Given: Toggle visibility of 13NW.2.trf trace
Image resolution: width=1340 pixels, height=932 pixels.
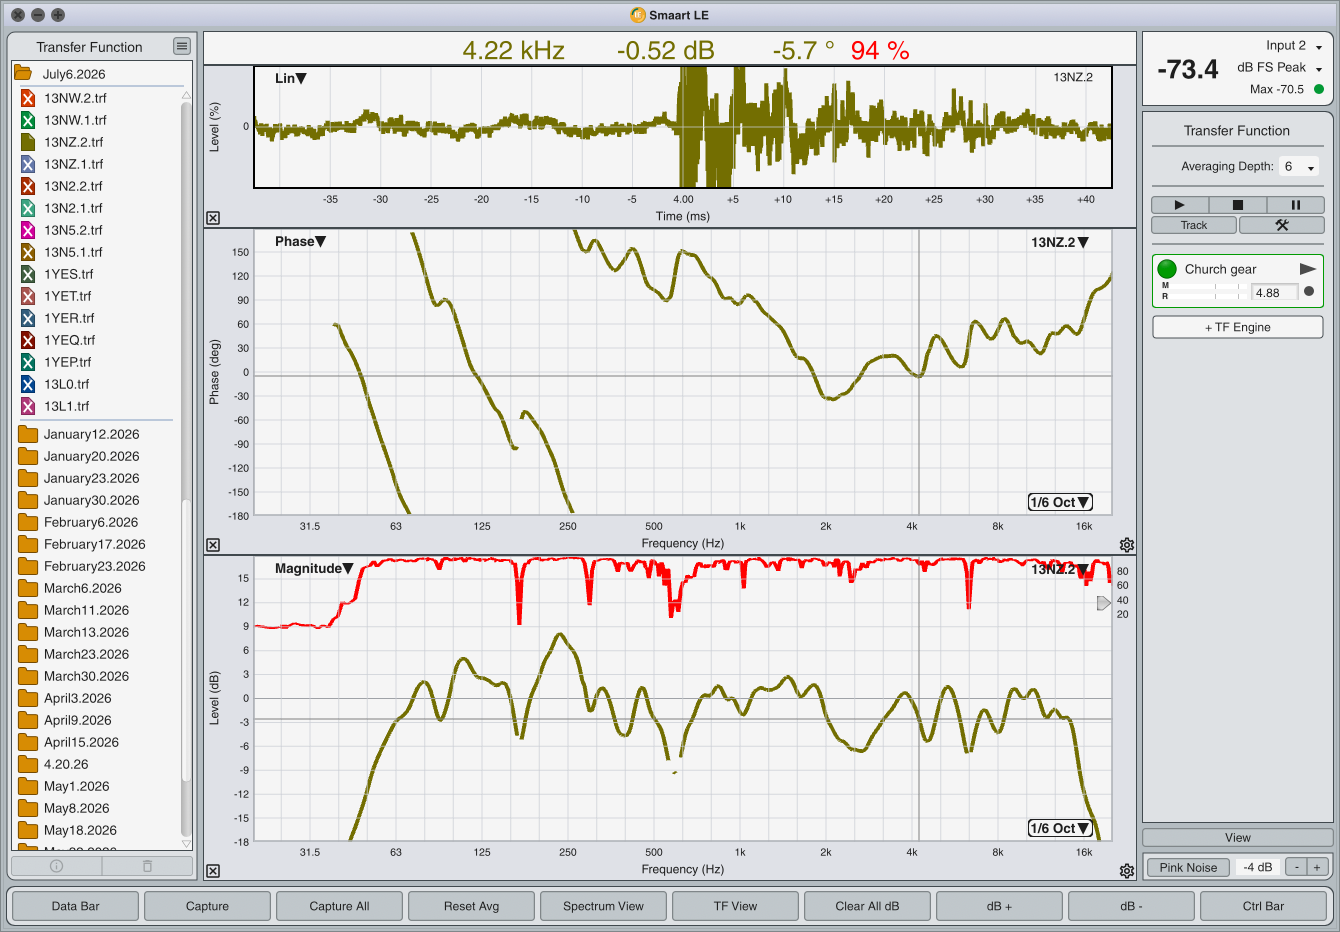Looking at the screenshot, I should click(x=28, y=98).
